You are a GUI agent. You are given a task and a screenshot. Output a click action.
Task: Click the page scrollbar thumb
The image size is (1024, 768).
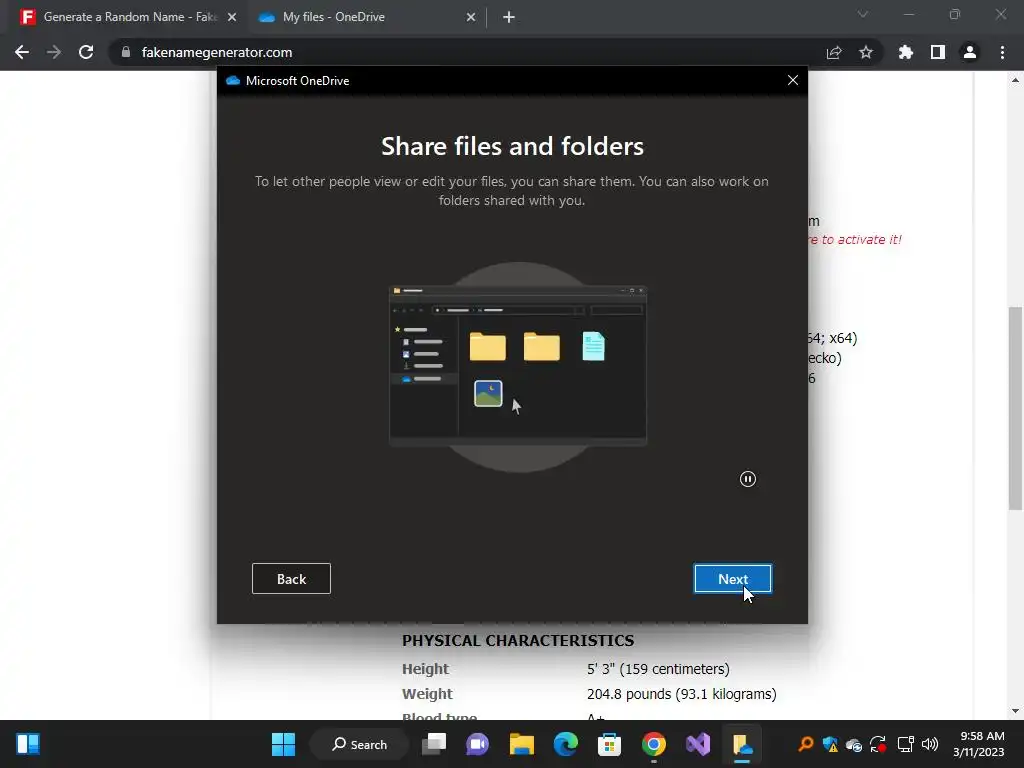(1015, 408)
